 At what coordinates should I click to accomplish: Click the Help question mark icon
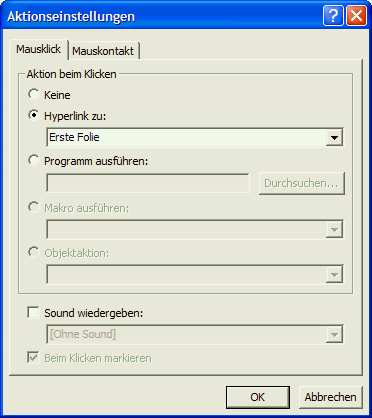pyautogui.click(x=333, y=16)
